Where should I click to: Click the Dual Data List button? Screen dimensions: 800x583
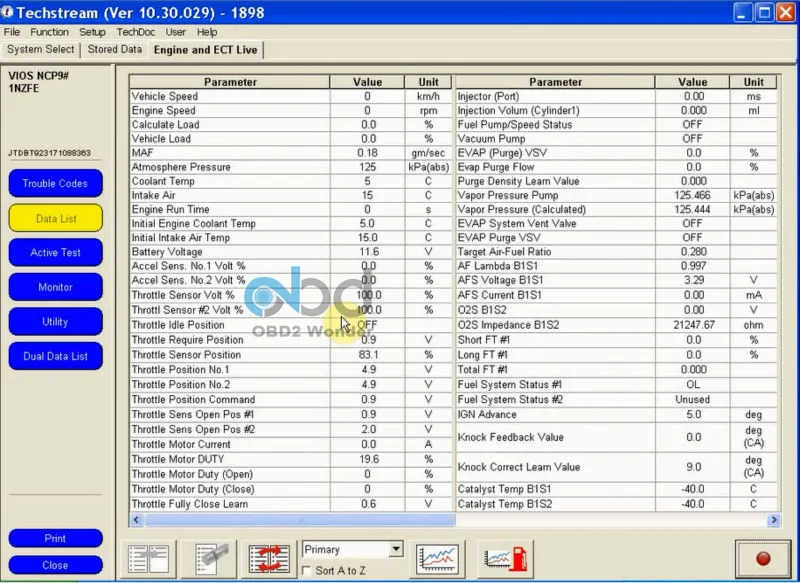55,356
